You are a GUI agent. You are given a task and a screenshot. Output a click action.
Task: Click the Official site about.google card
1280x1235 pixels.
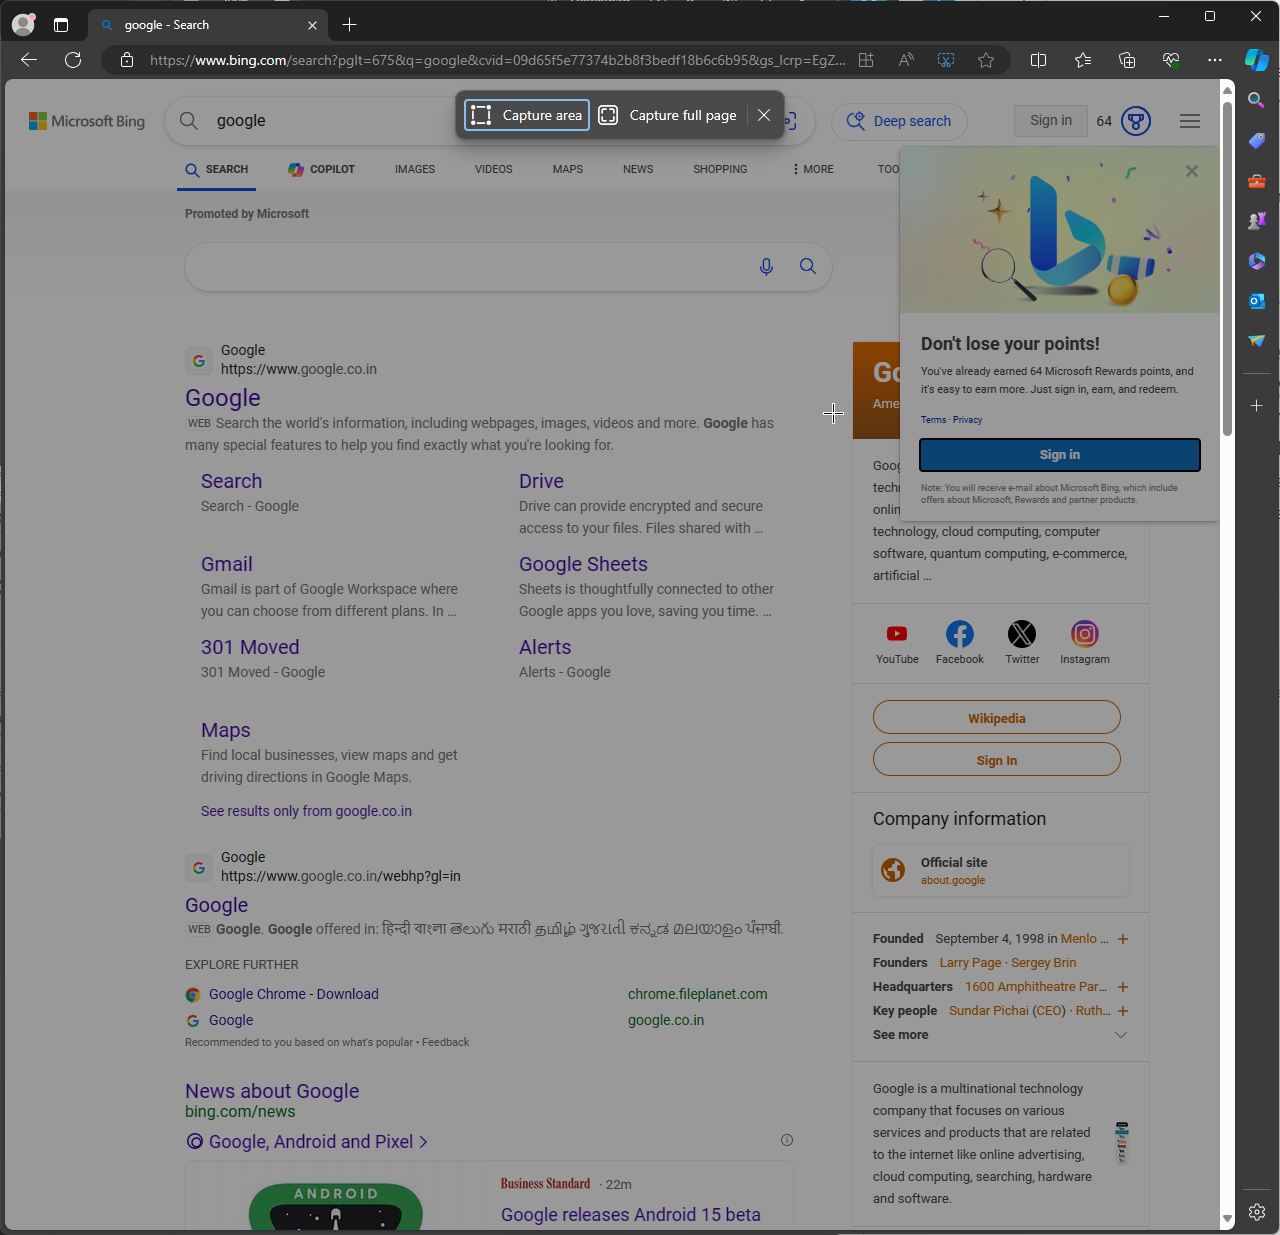tap(1001, 870)
